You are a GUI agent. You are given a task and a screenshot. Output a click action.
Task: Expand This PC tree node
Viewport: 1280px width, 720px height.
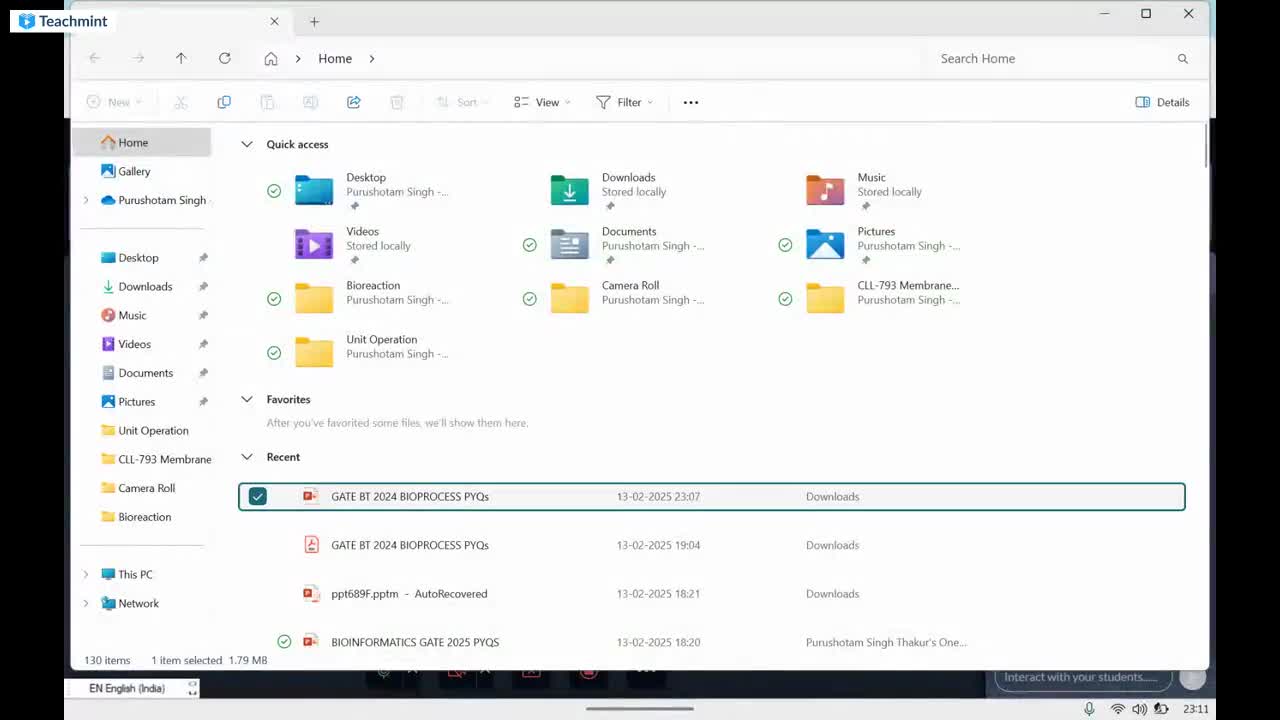click(86, 575)
